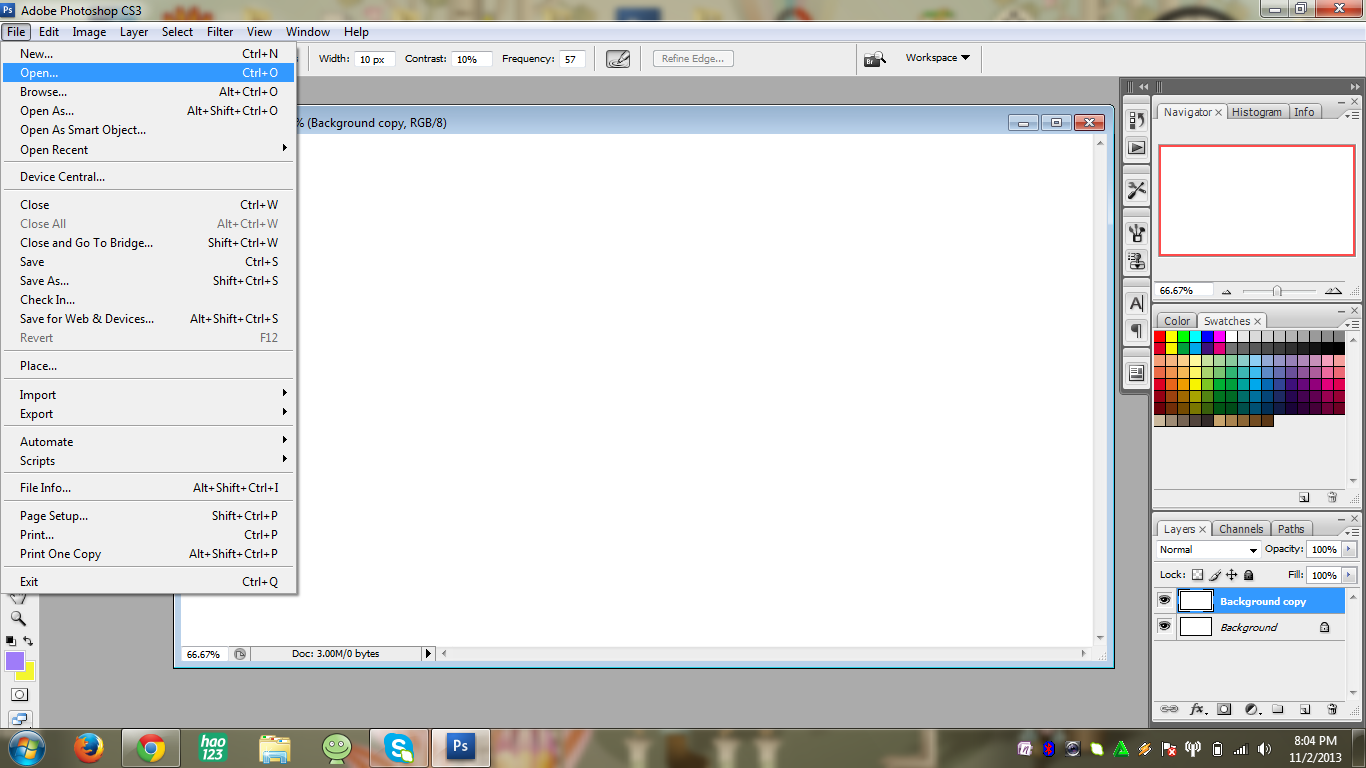
Task: Click Create new layer icon in Layers panel
Action: (x=1305, y=709)
